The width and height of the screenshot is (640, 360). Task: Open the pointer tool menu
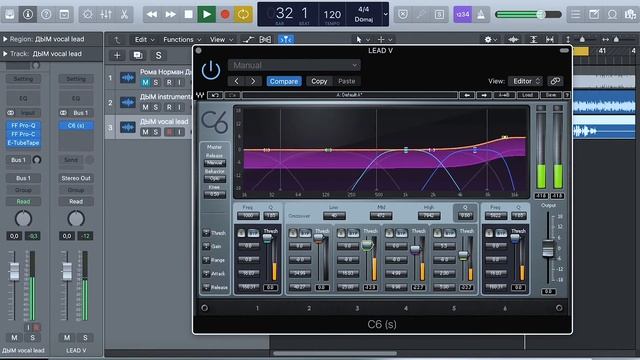pos(362,40)
